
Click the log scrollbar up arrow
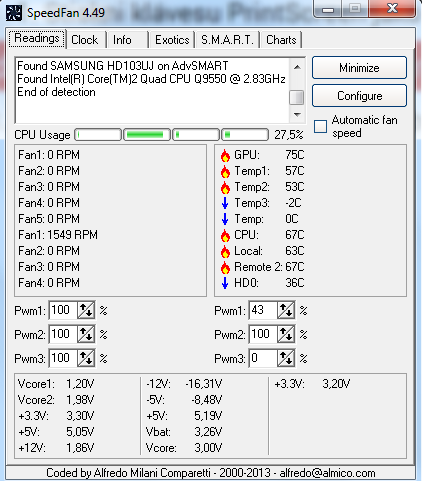coord(297,67)
